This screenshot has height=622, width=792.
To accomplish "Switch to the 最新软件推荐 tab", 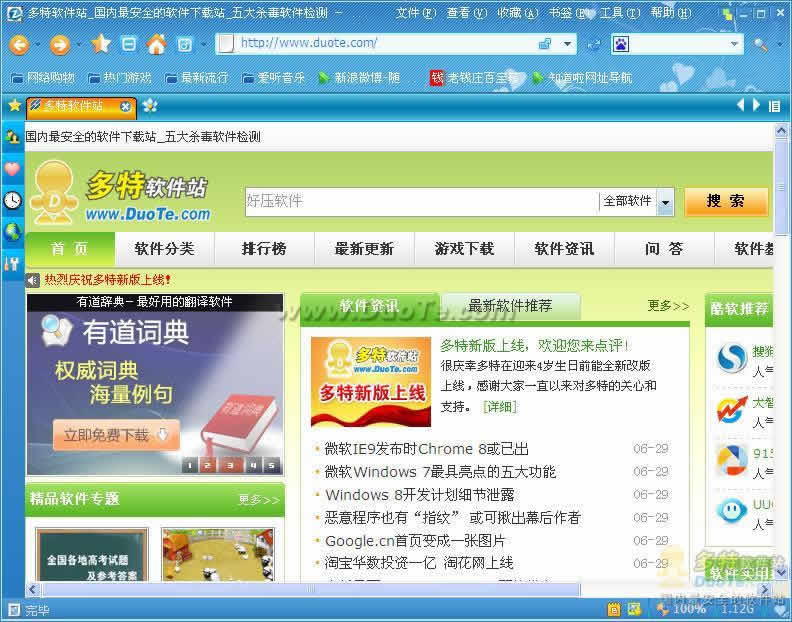I will point(510,306).
